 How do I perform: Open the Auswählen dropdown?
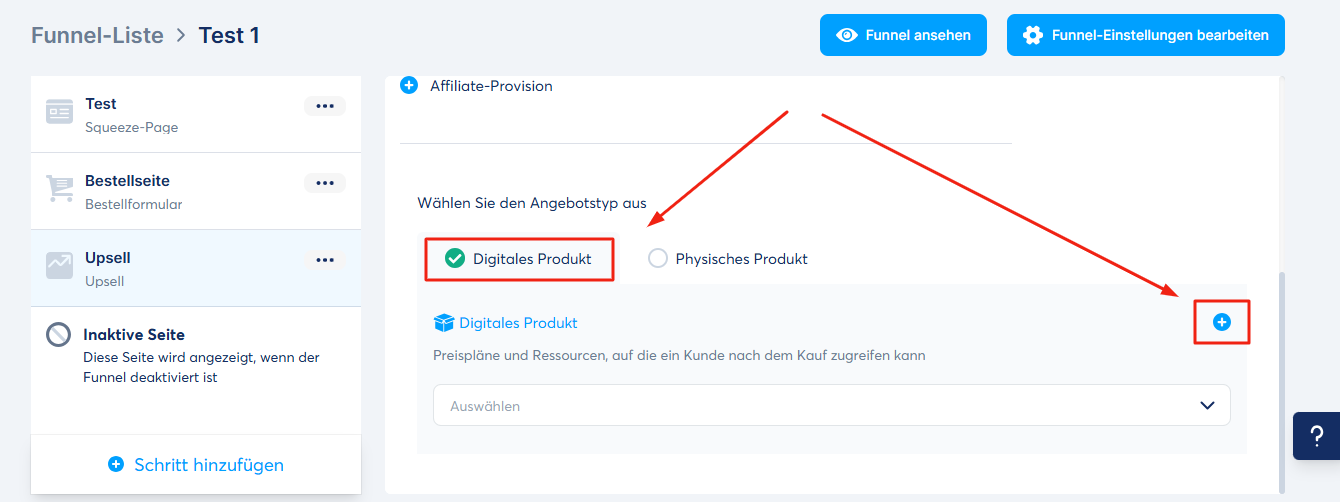point(832,405)
